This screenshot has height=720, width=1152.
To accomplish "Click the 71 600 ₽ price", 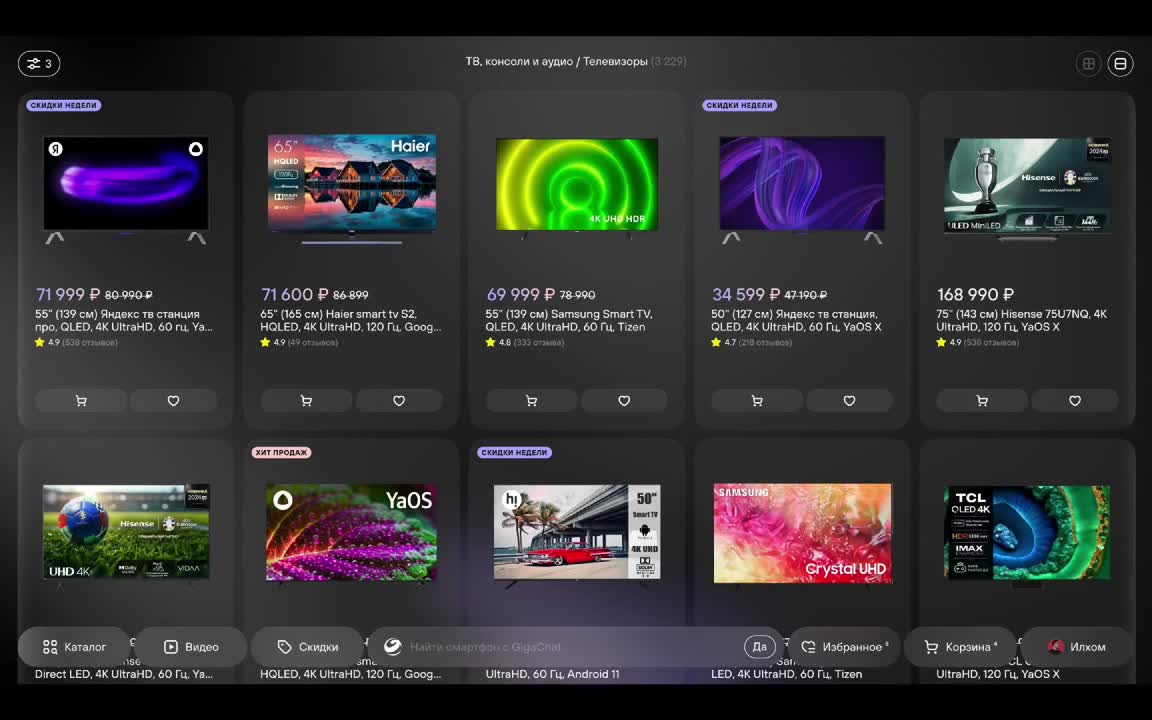I will (294, 295).
